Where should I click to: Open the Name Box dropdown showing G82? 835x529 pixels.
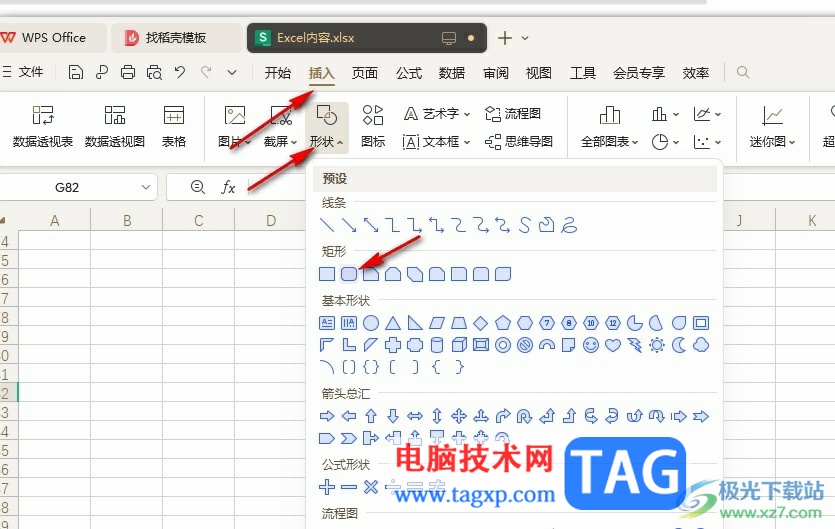(145, 188)
